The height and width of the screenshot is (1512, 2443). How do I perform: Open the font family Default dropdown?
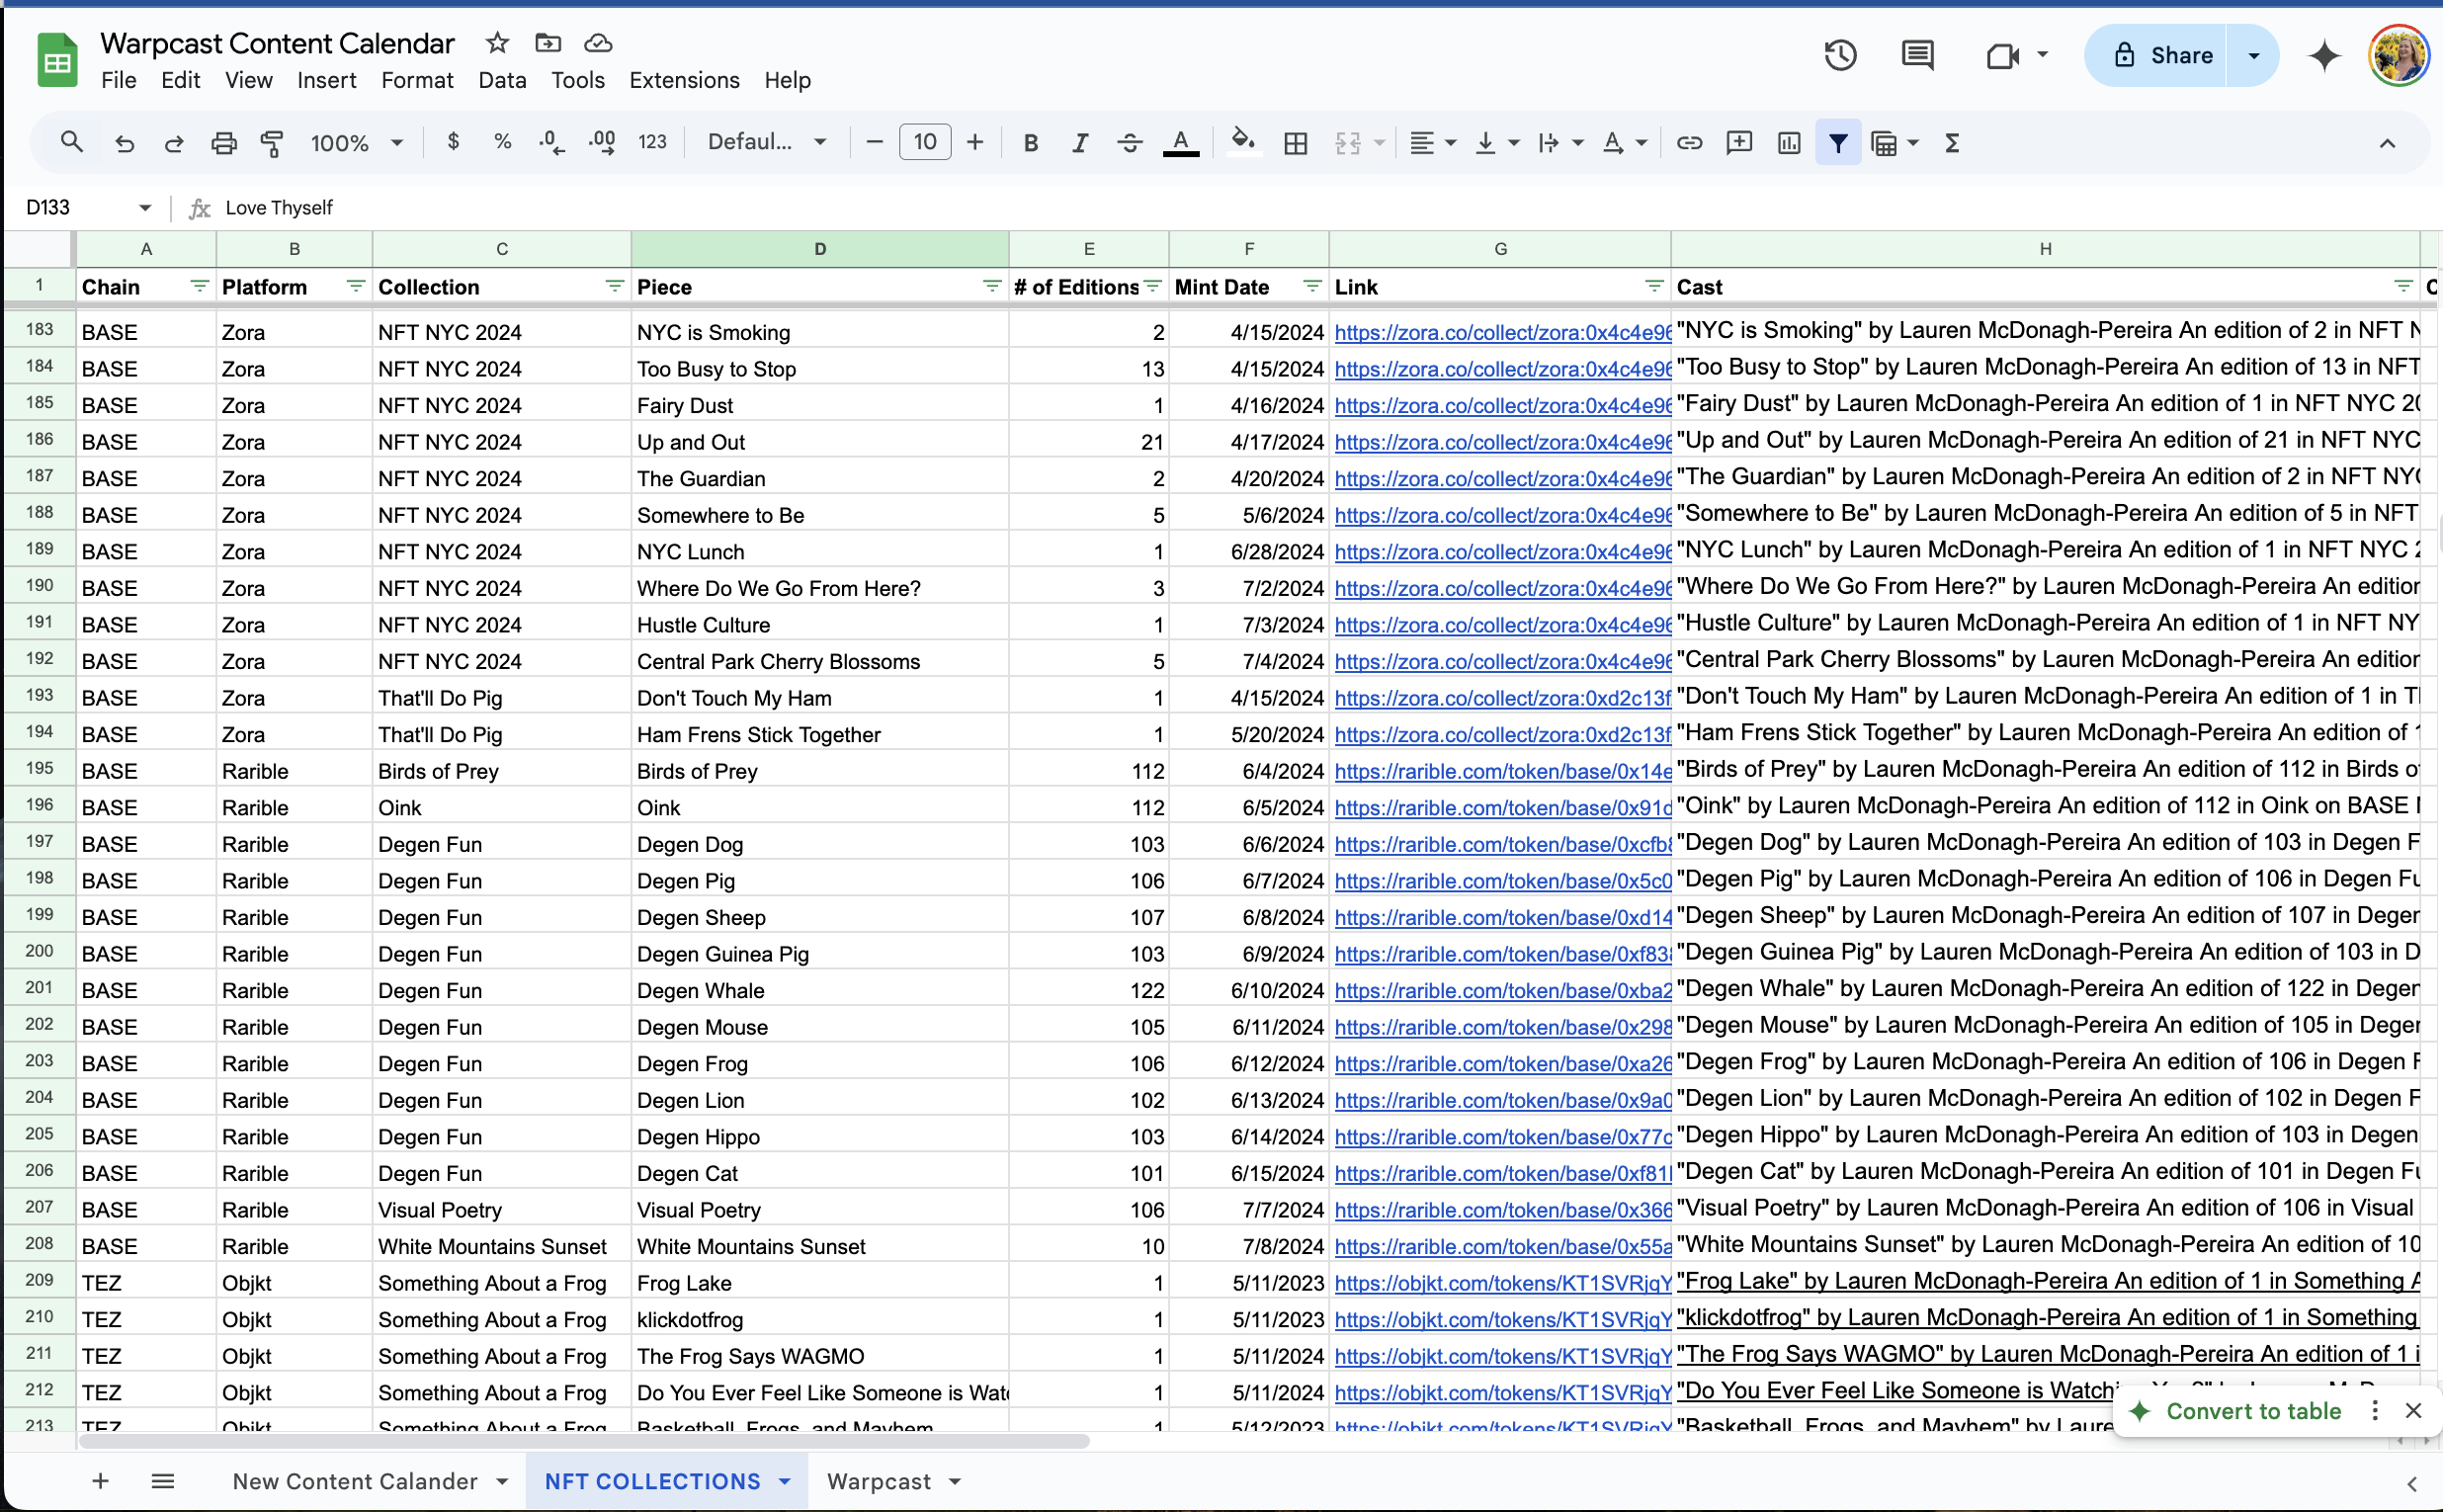766,143
